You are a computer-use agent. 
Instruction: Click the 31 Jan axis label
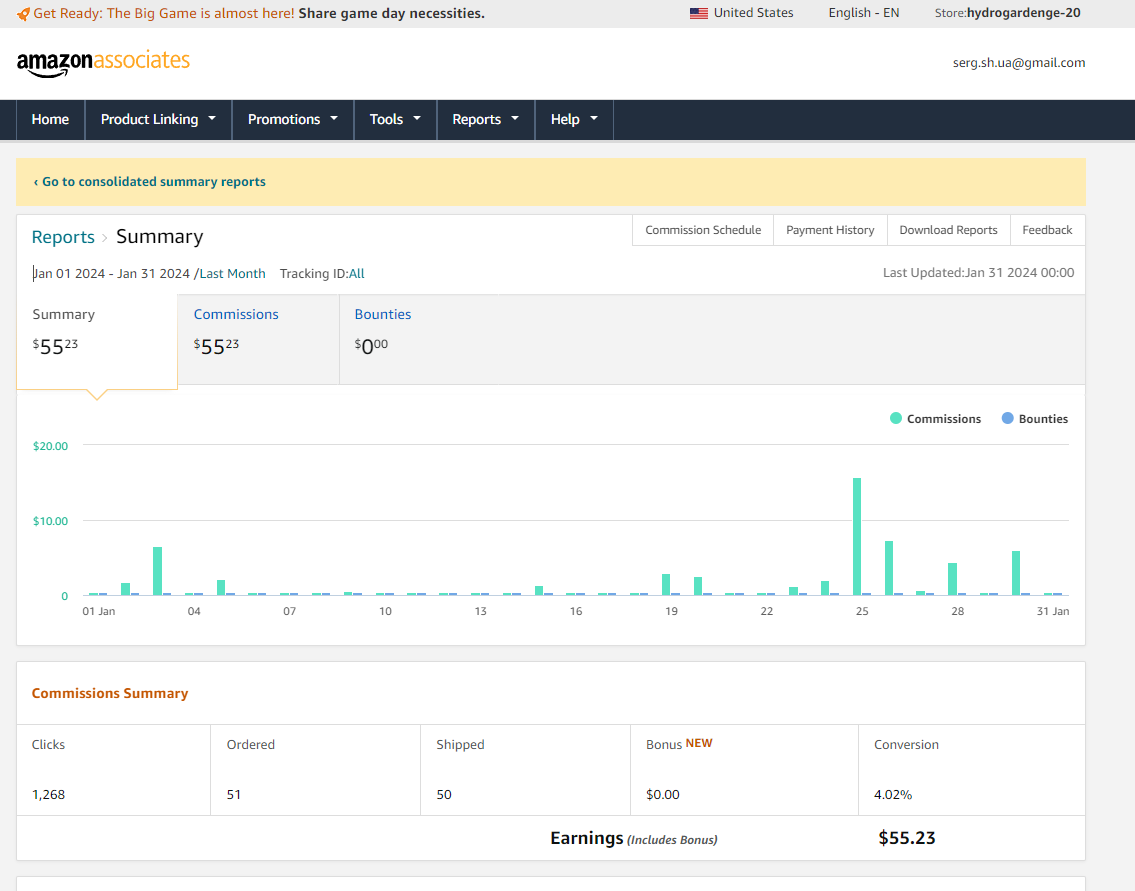click(1052, 612)
